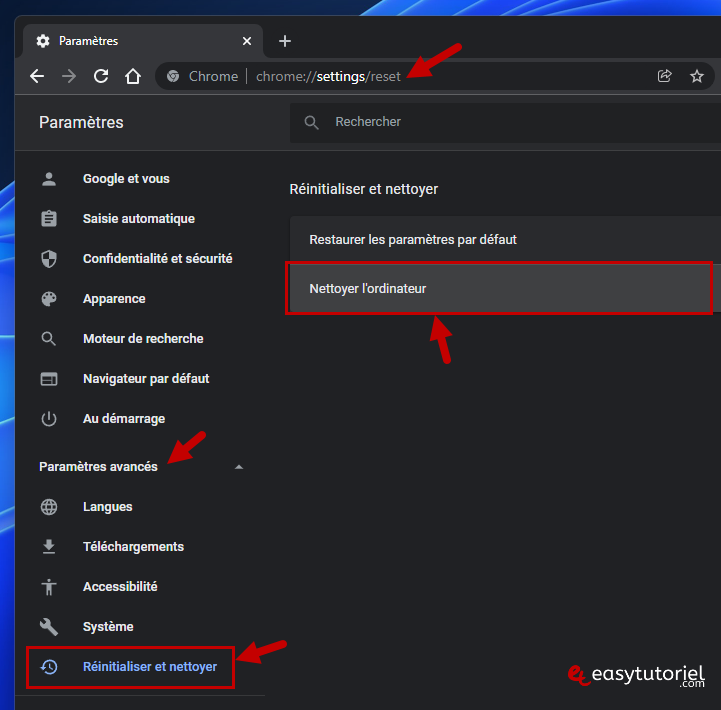The image size is (721, 710).
Task: Go to Apparence settings
Action: pos(114,299)
